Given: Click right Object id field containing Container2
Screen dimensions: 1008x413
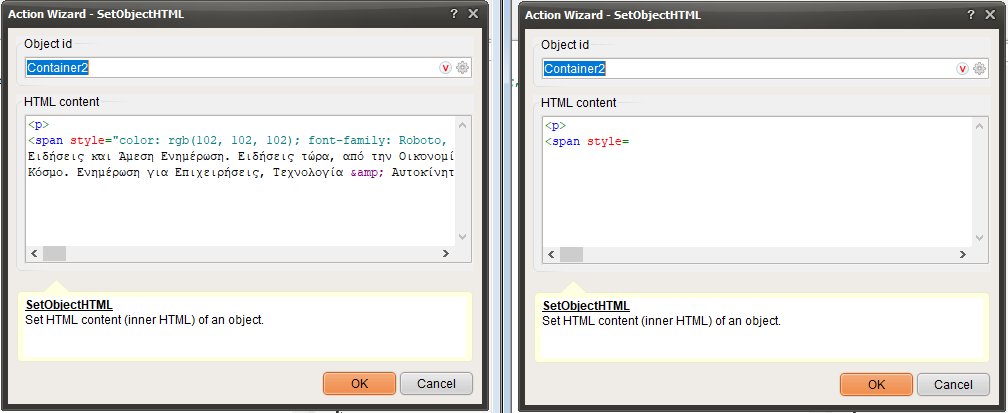Looking at the screenshot, I should click(x=748, y=68).
